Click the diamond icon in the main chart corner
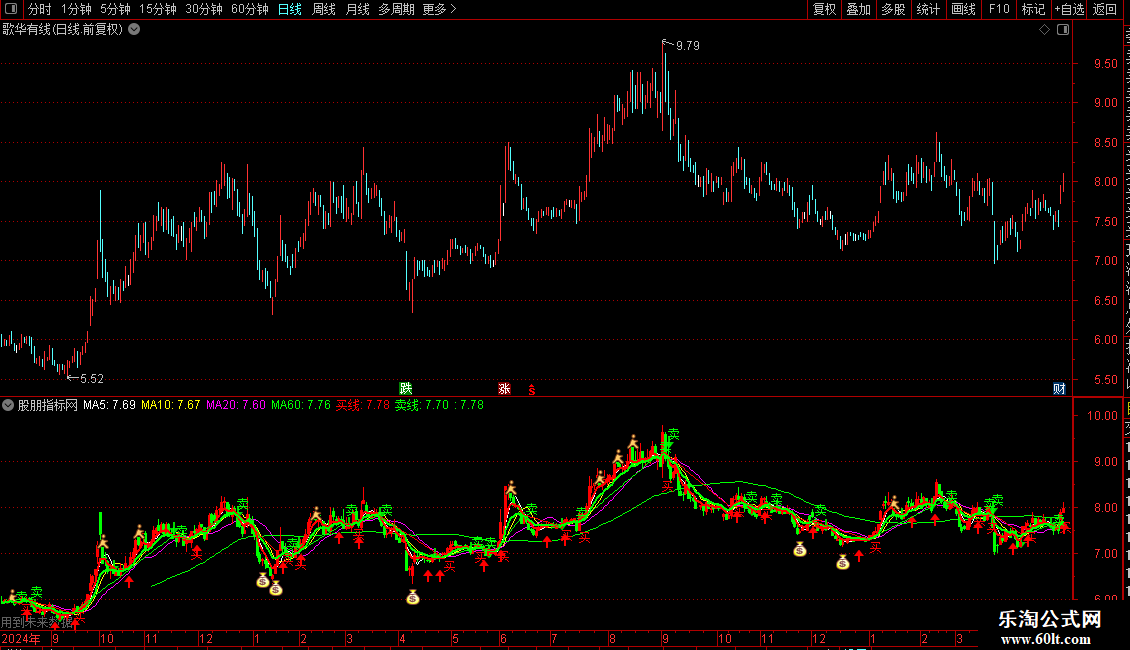Image resolution: width=1130 pixels, height=650 pixels. [1044, 30]
